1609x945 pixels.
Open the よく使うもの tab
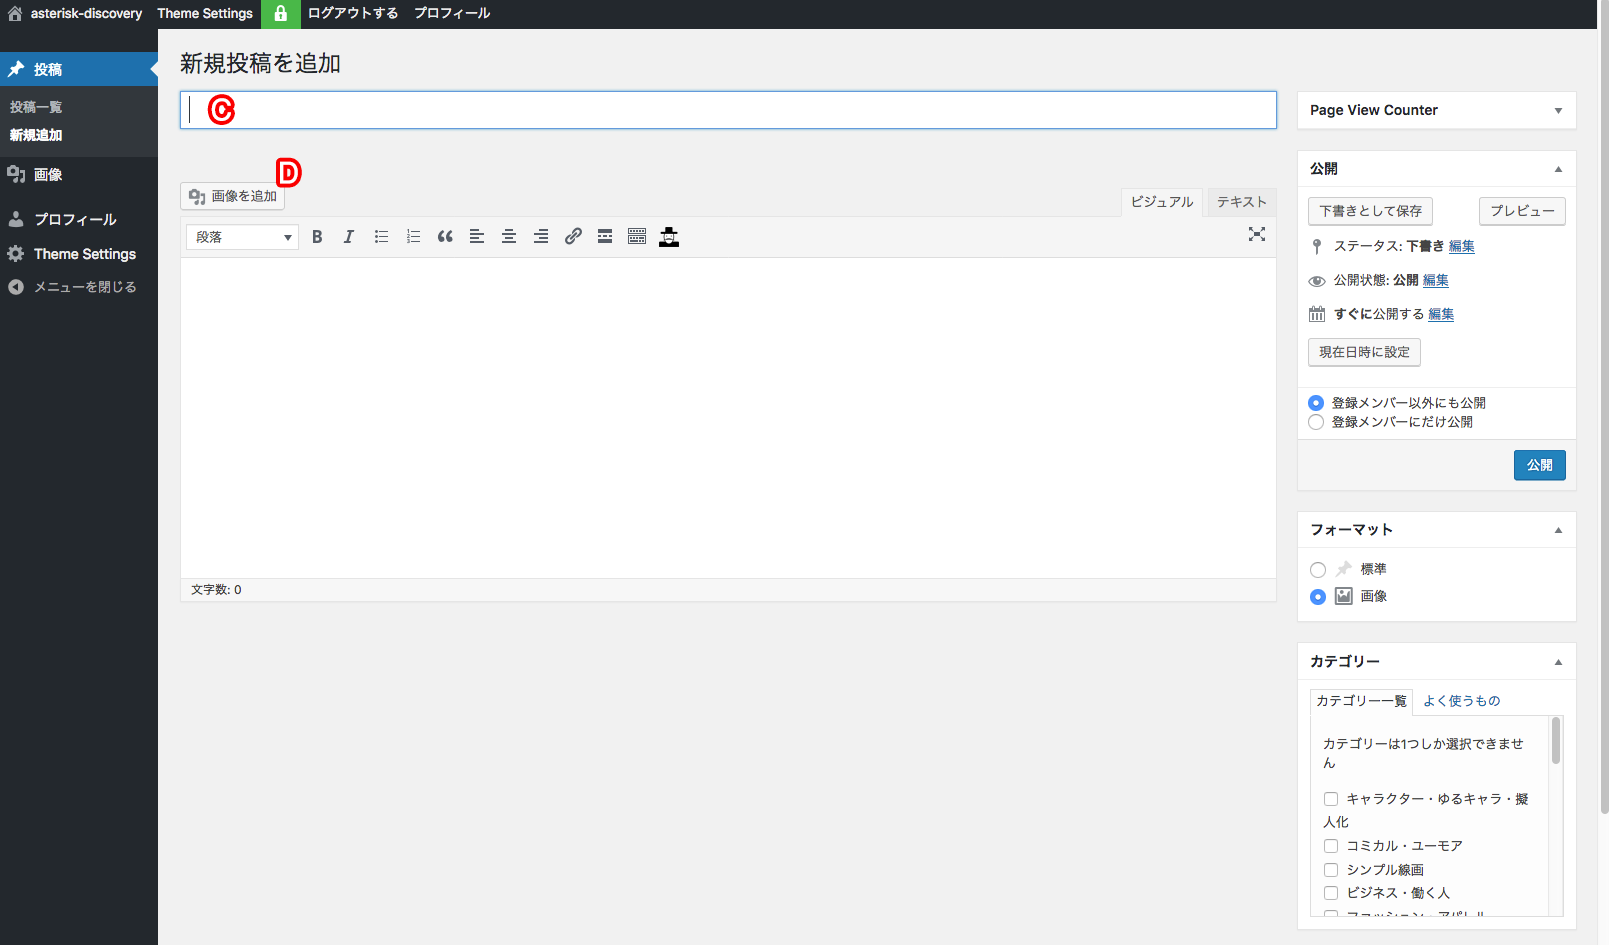point(1461,701)
